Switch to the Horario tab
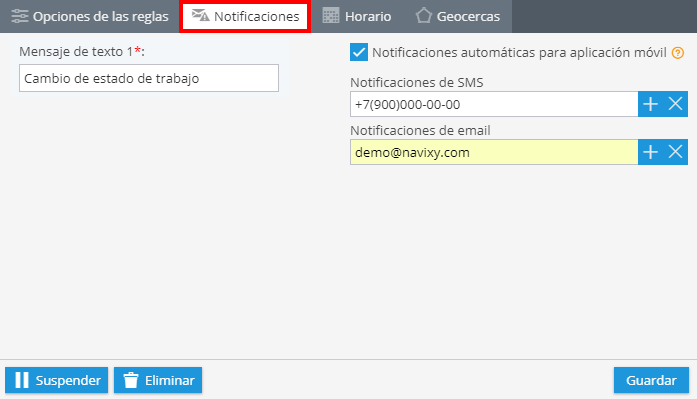Viewport: 697px width, 399px height. click(357, 16)
